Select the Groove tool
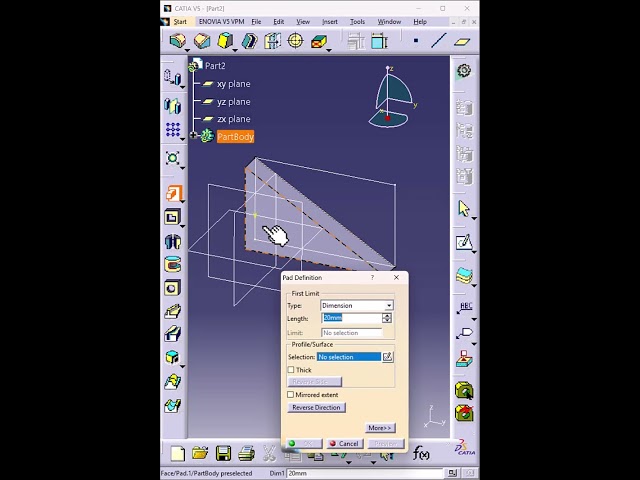This screenshot has height=480, width=640. pyautogui.click(x=173, y=264)
